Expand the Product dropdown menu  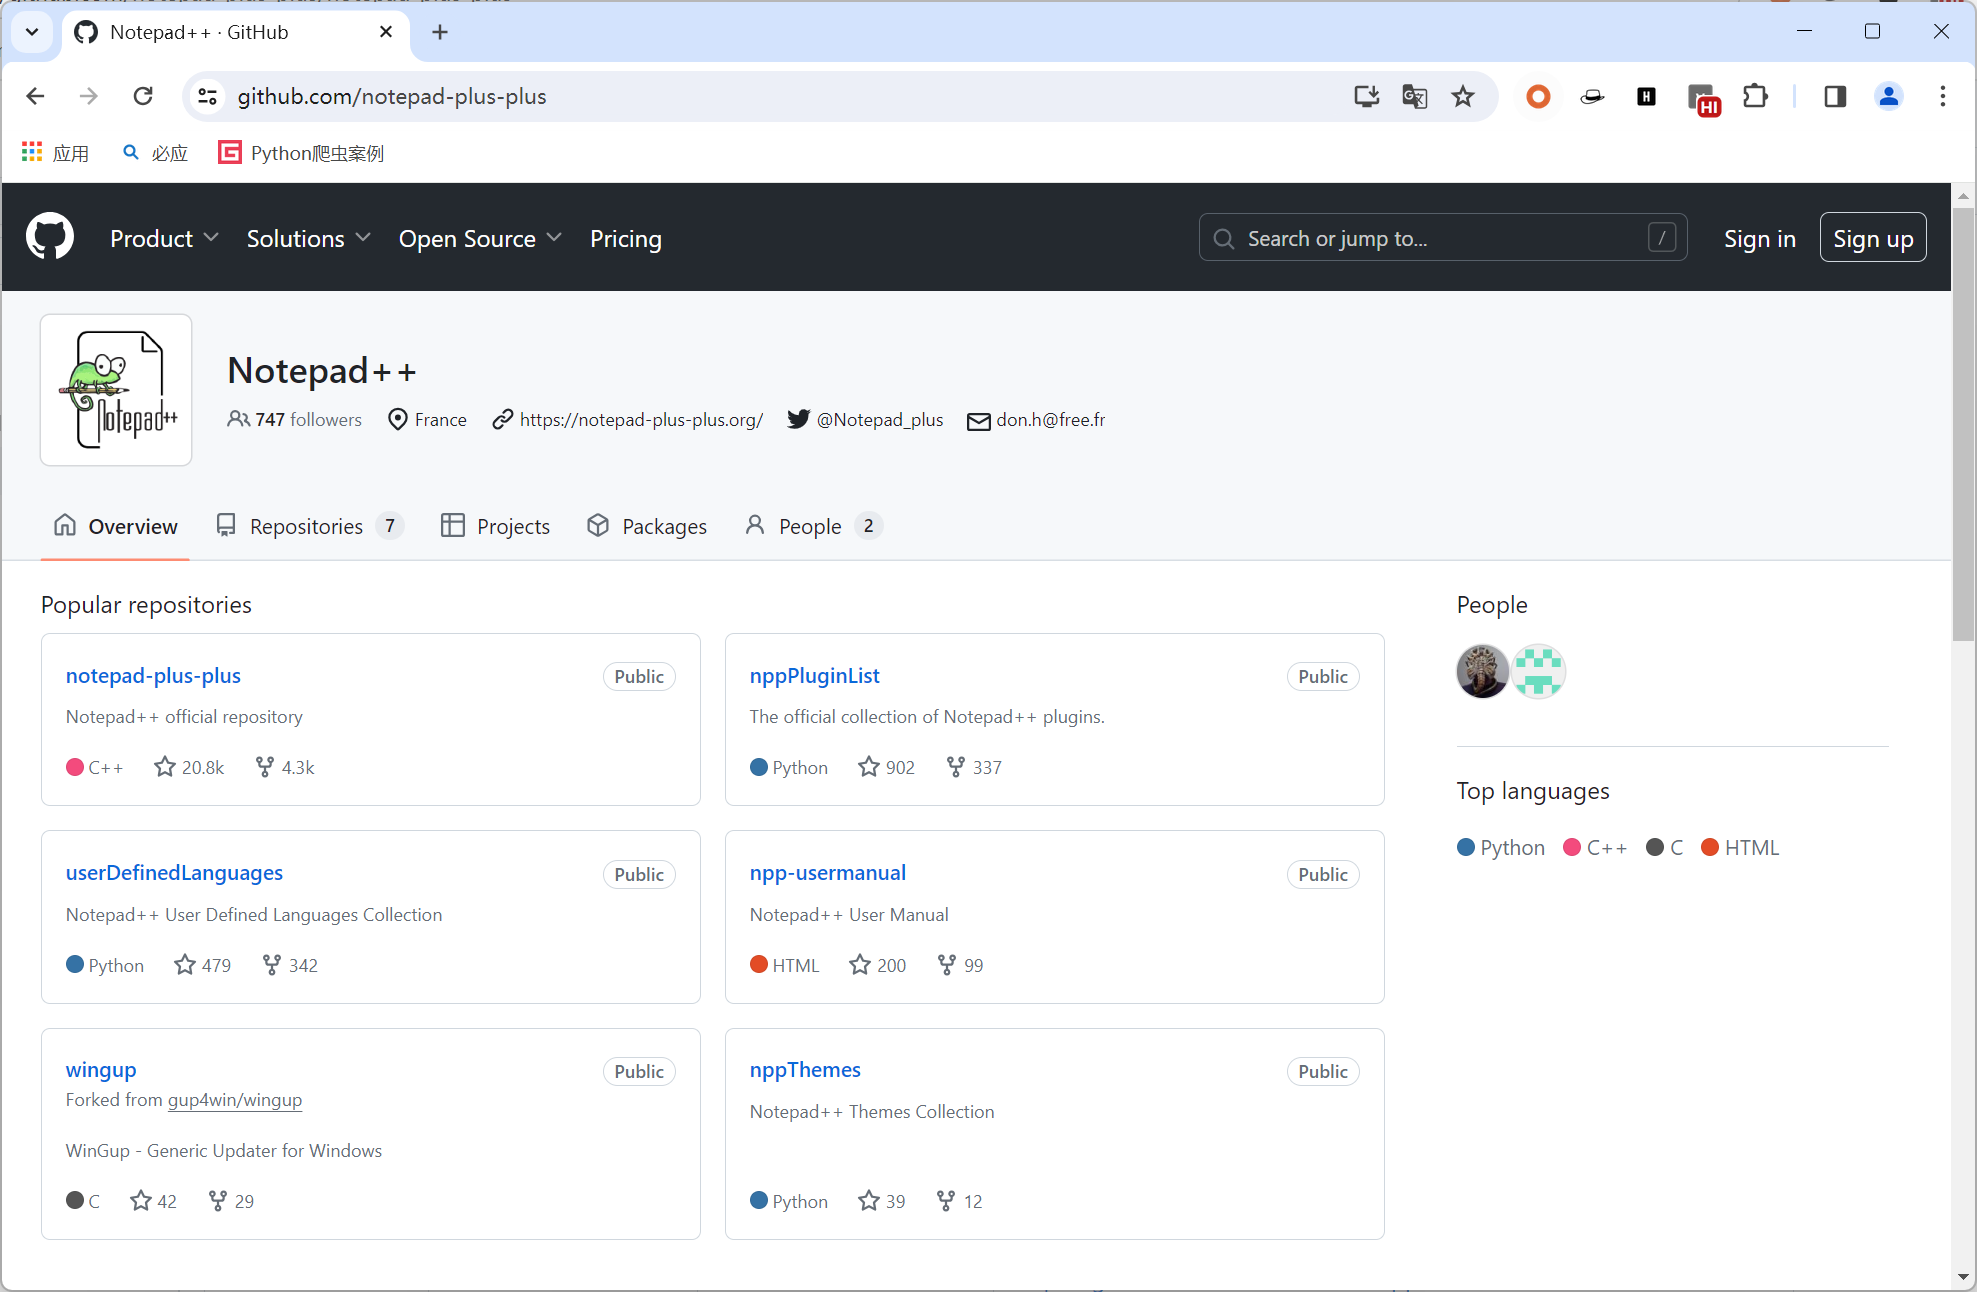point(164,239)
